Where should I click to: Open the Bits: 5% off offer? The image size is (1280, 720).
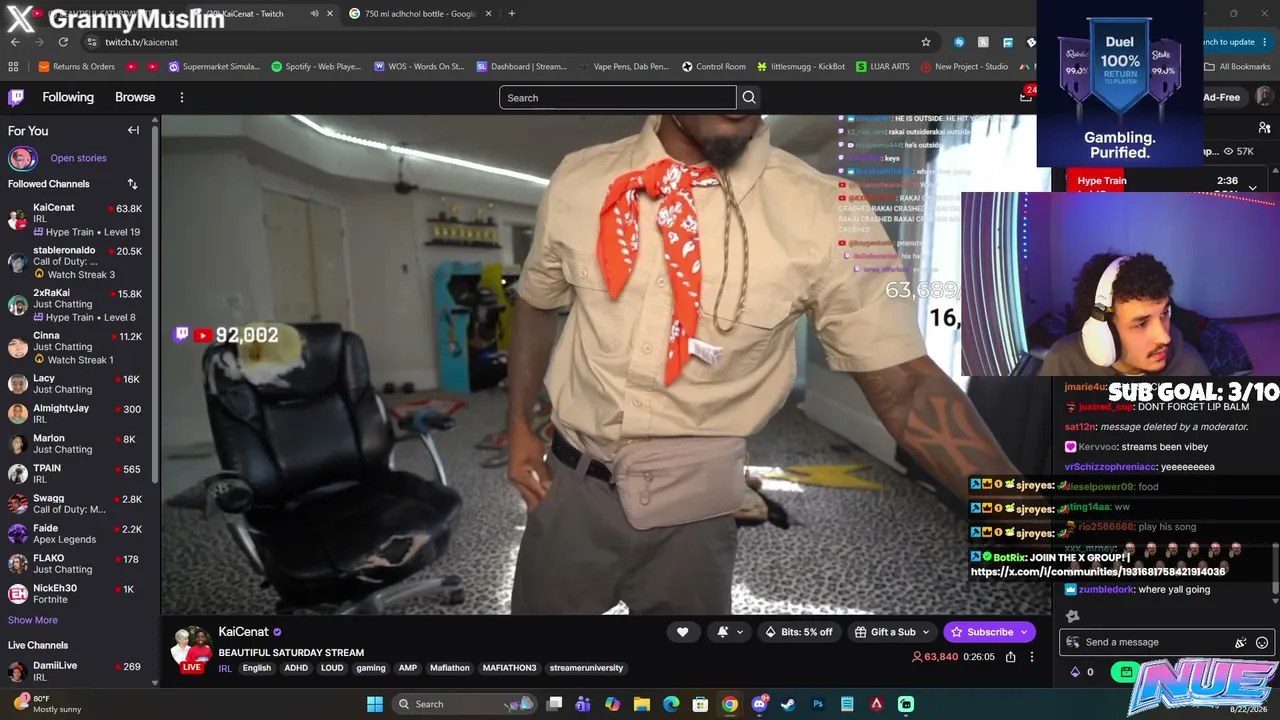[799, 632]
